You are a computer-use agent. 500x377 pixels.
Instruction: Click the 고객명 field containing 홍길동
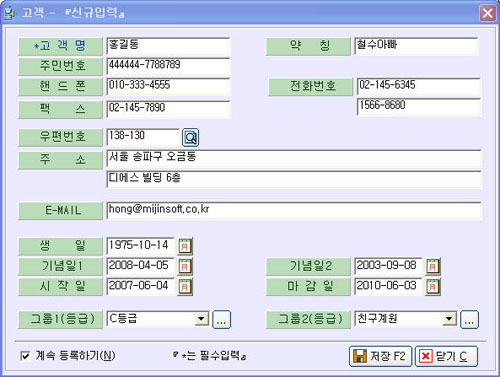(x=168, y=46)
